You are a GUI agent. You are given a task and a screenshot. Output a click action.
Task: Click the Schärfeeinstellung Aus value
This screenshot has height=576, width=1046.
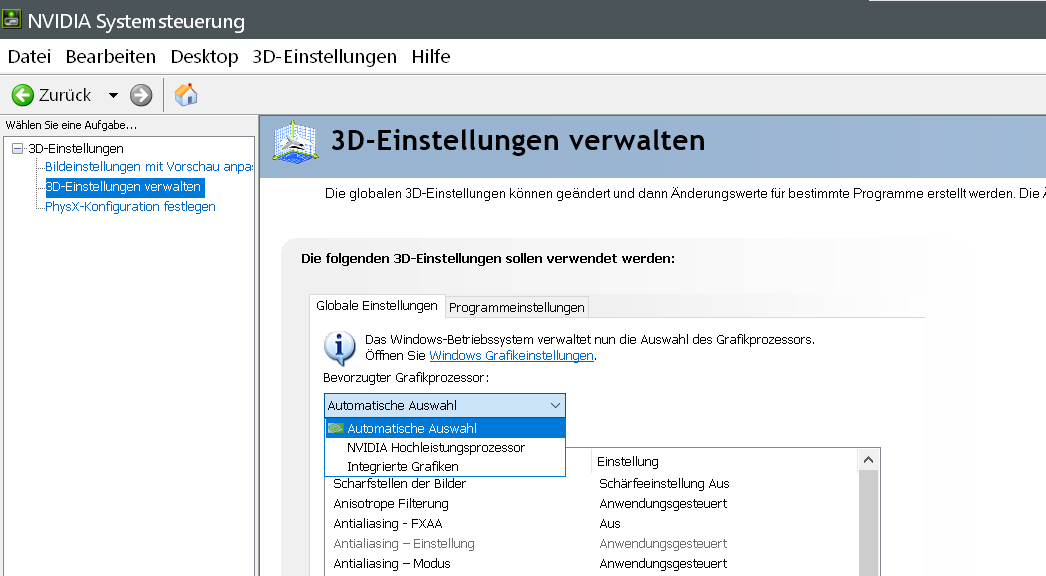[x=664, y=484]
